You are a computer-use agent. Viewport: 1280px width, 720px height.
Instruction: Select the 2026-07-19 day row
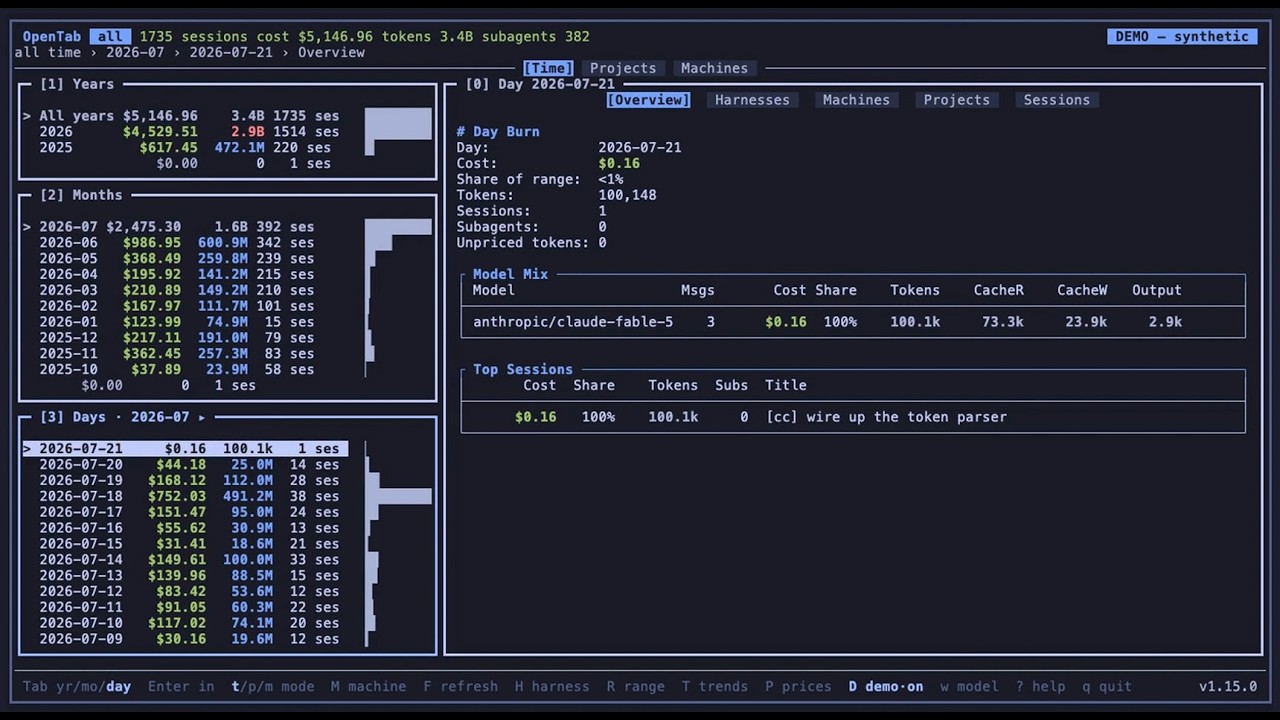point(185,481)
